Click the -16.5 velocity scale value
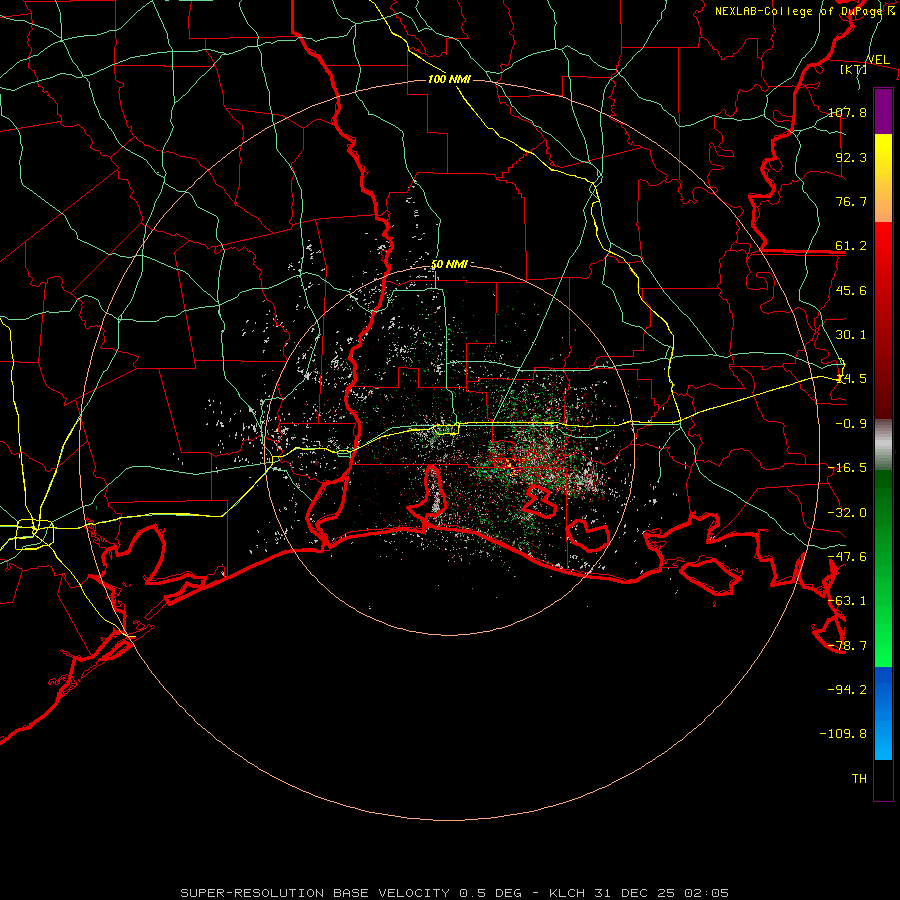Image resolution: width=900 pixels, height=900 pixels. coord(847,468)
